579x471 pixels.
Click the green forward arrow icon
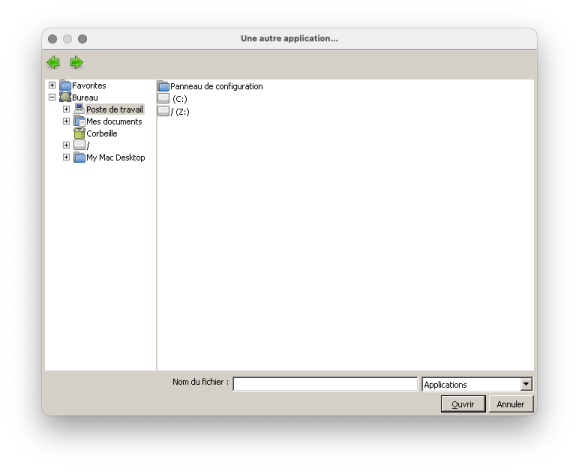[x=76, y=62]
